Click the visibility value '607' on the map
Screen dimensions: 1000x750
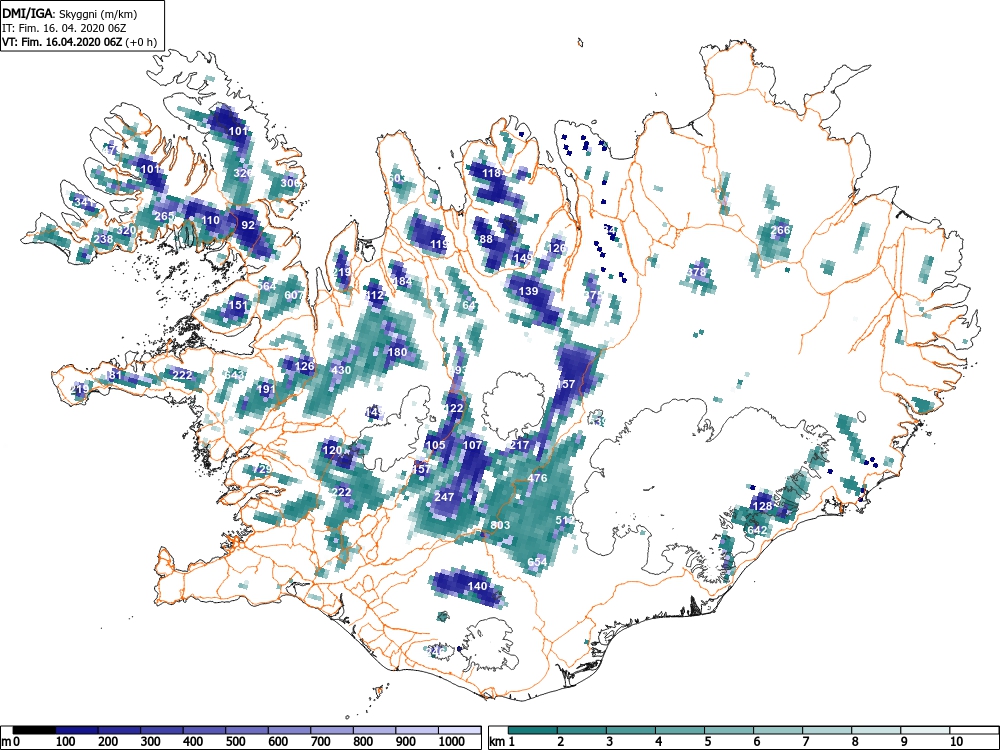pos(294,295)
